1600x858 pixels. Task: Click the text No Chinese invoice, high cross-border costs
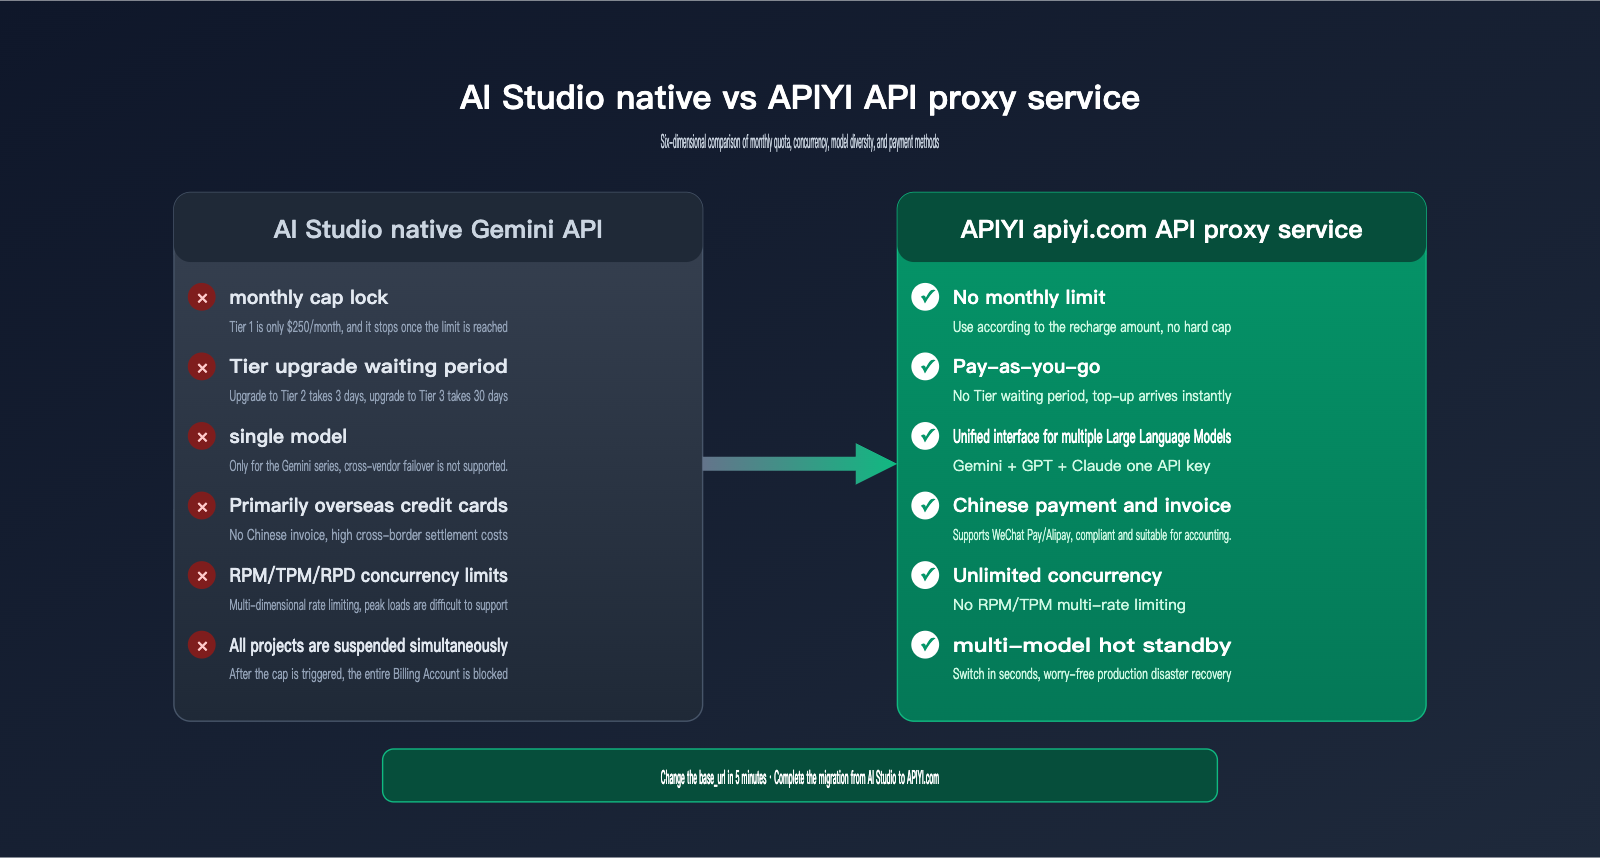[x=368, y=535]
